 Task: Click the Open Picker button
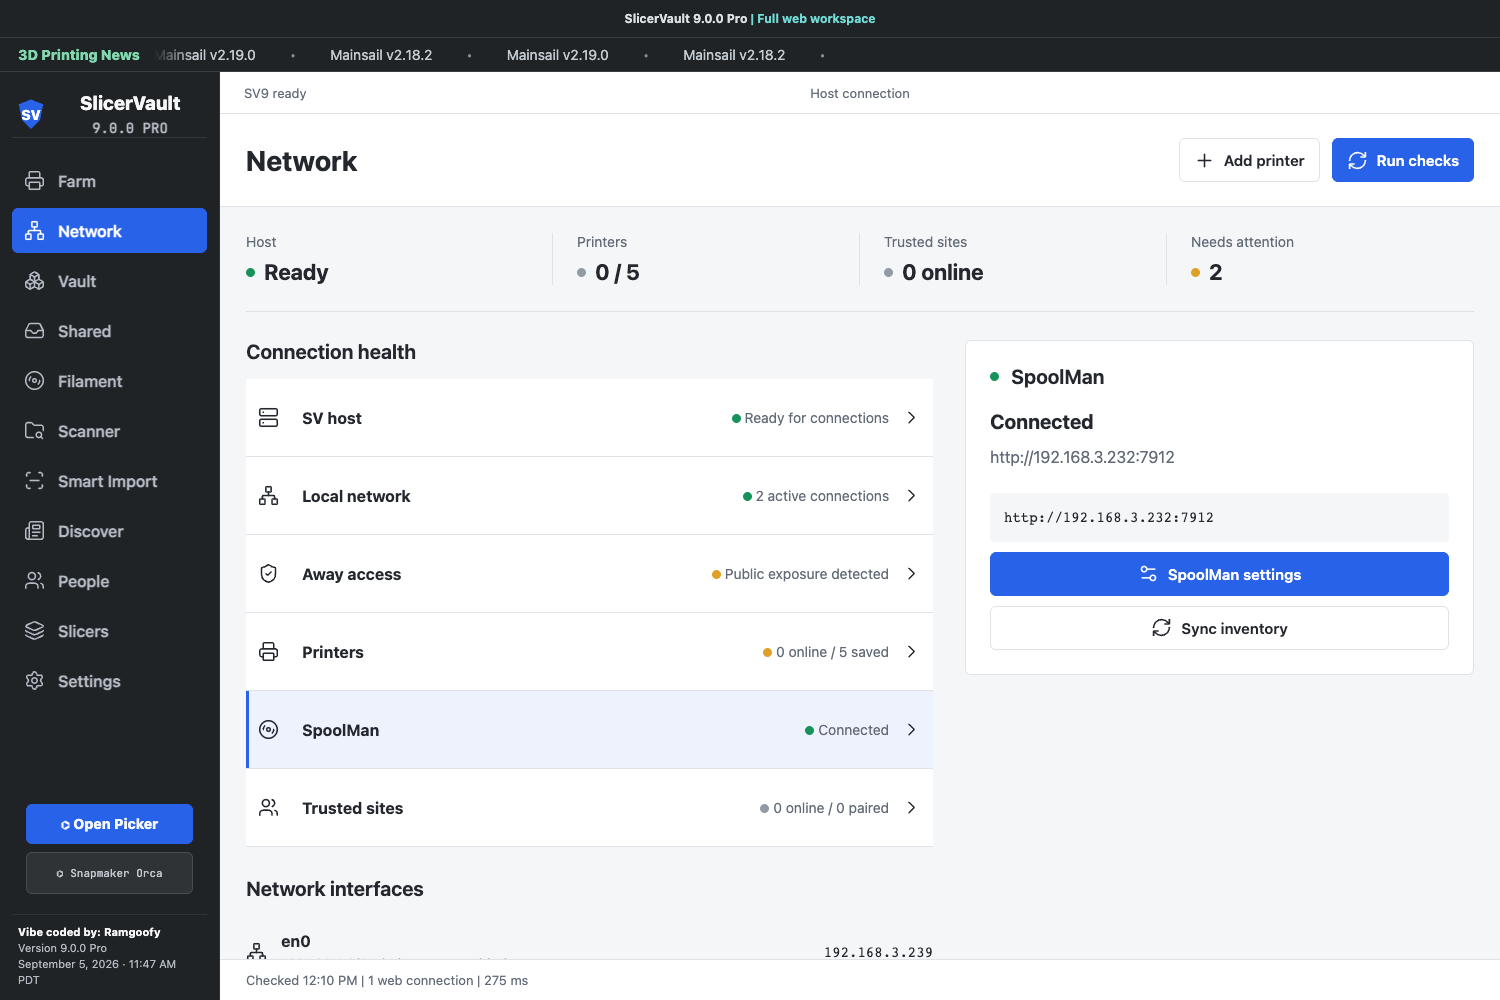[109, 824]
